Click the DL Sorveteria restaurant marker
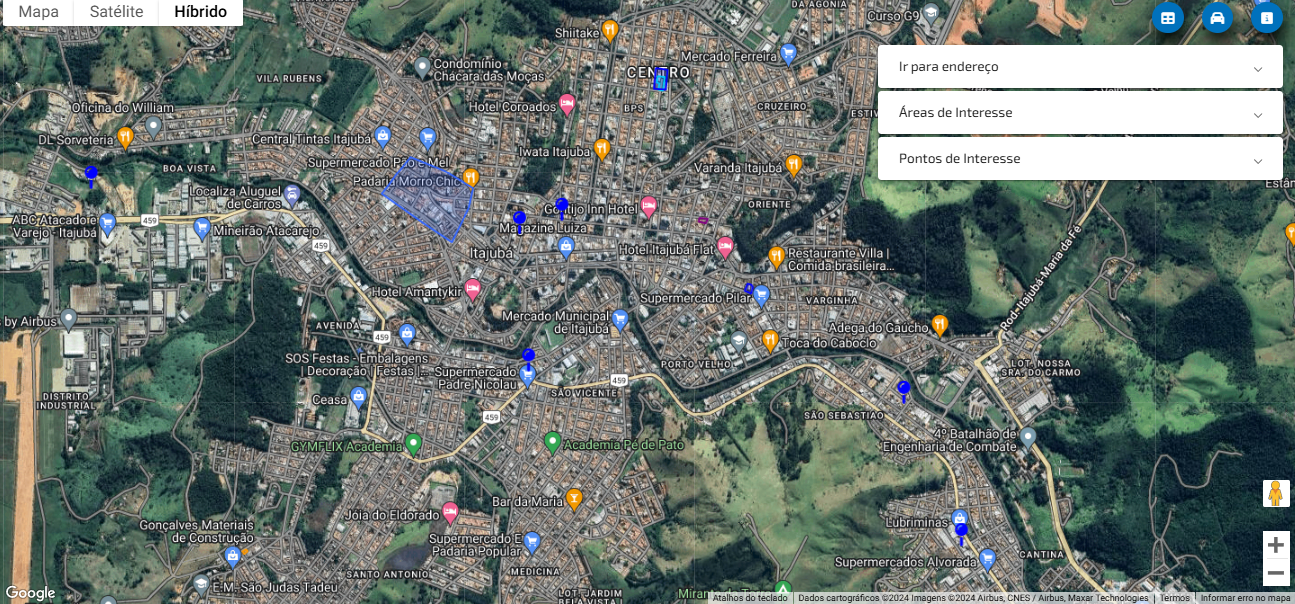Viewport: 1295px width, 604px height. tap(125, 137)
